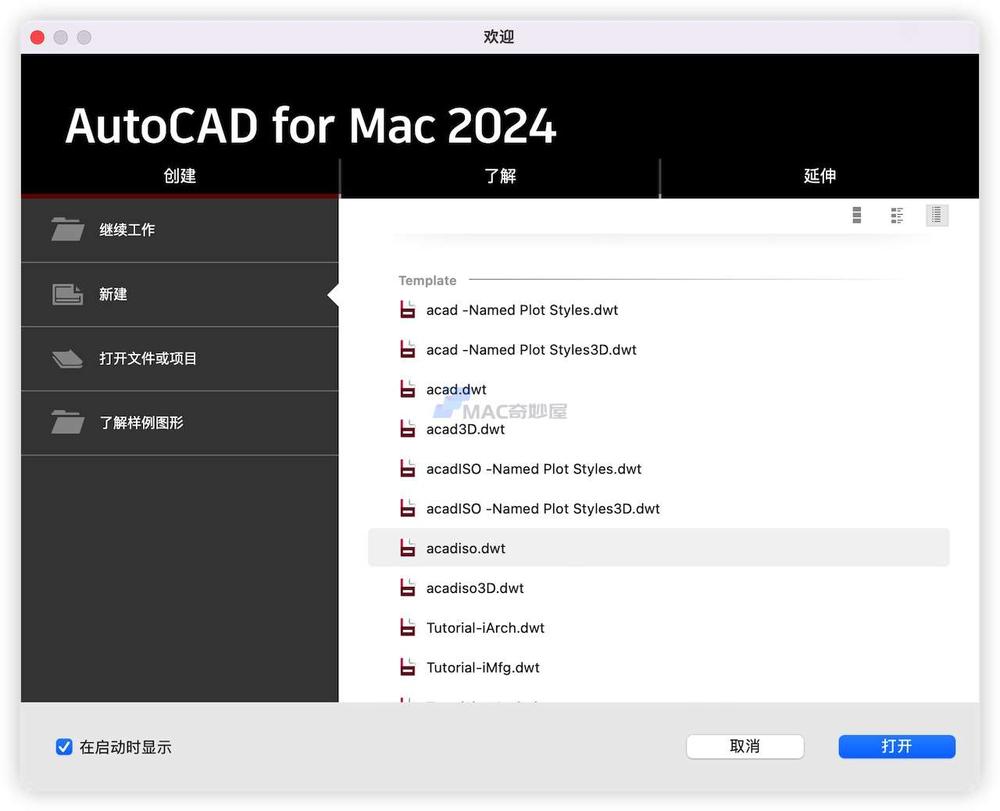Click the file icon of Tutorial-iArch.dwt
The height and width of the screenshot is (811, 1000).
408,627
